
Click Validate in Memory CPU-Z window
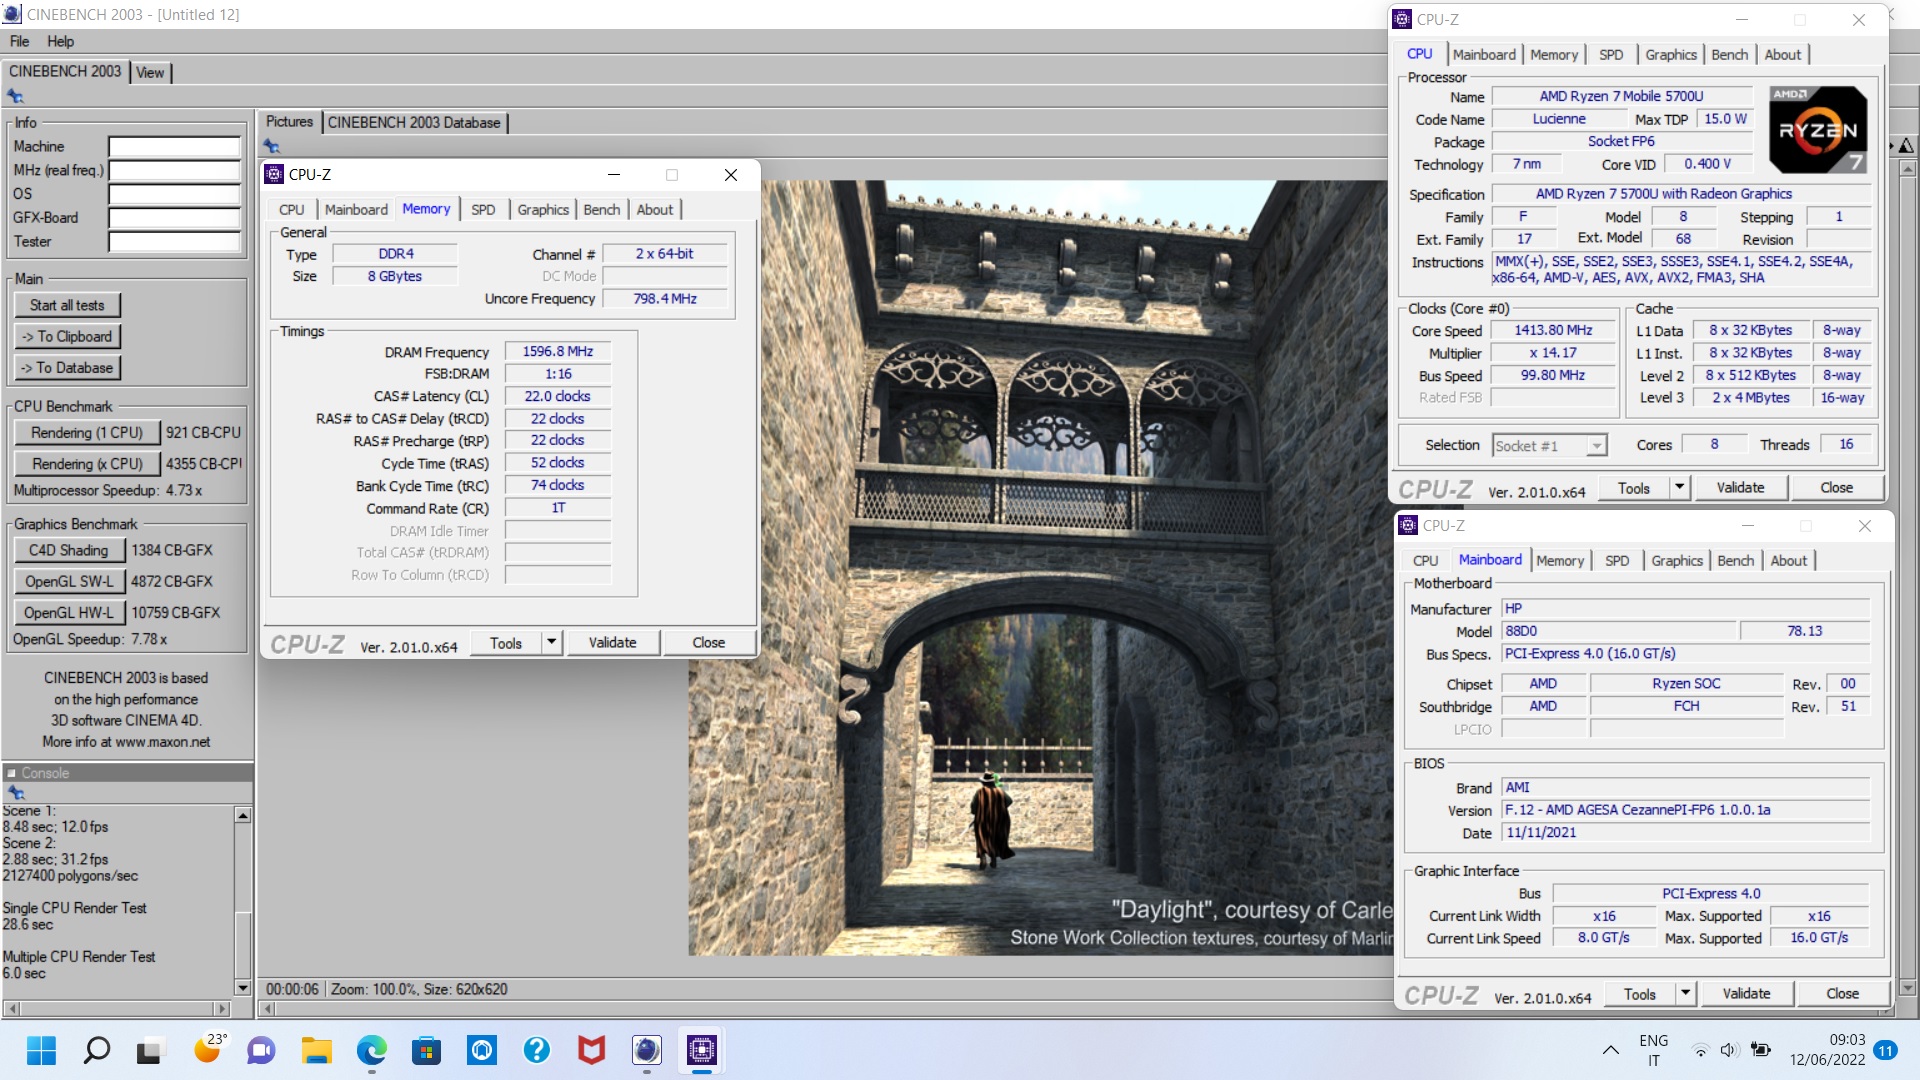(x=612, y=642)
